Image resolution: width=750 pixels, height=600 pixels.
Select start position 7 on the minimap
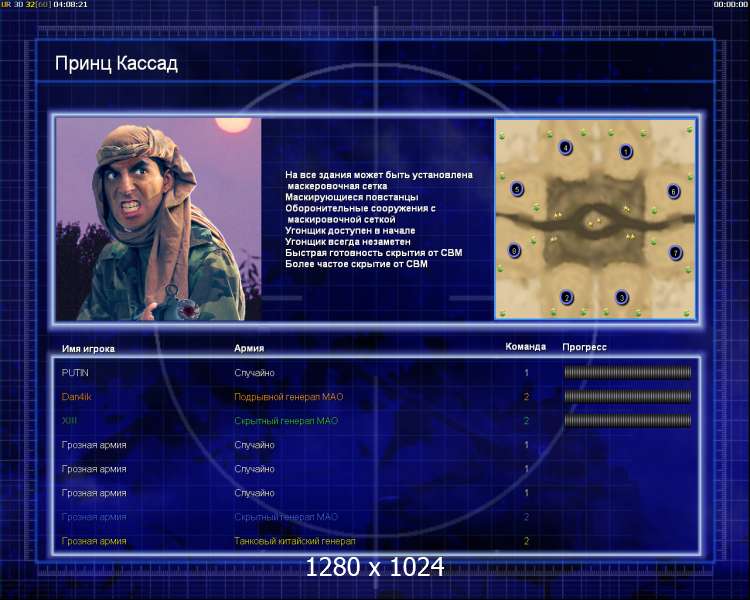coord(675,252)
